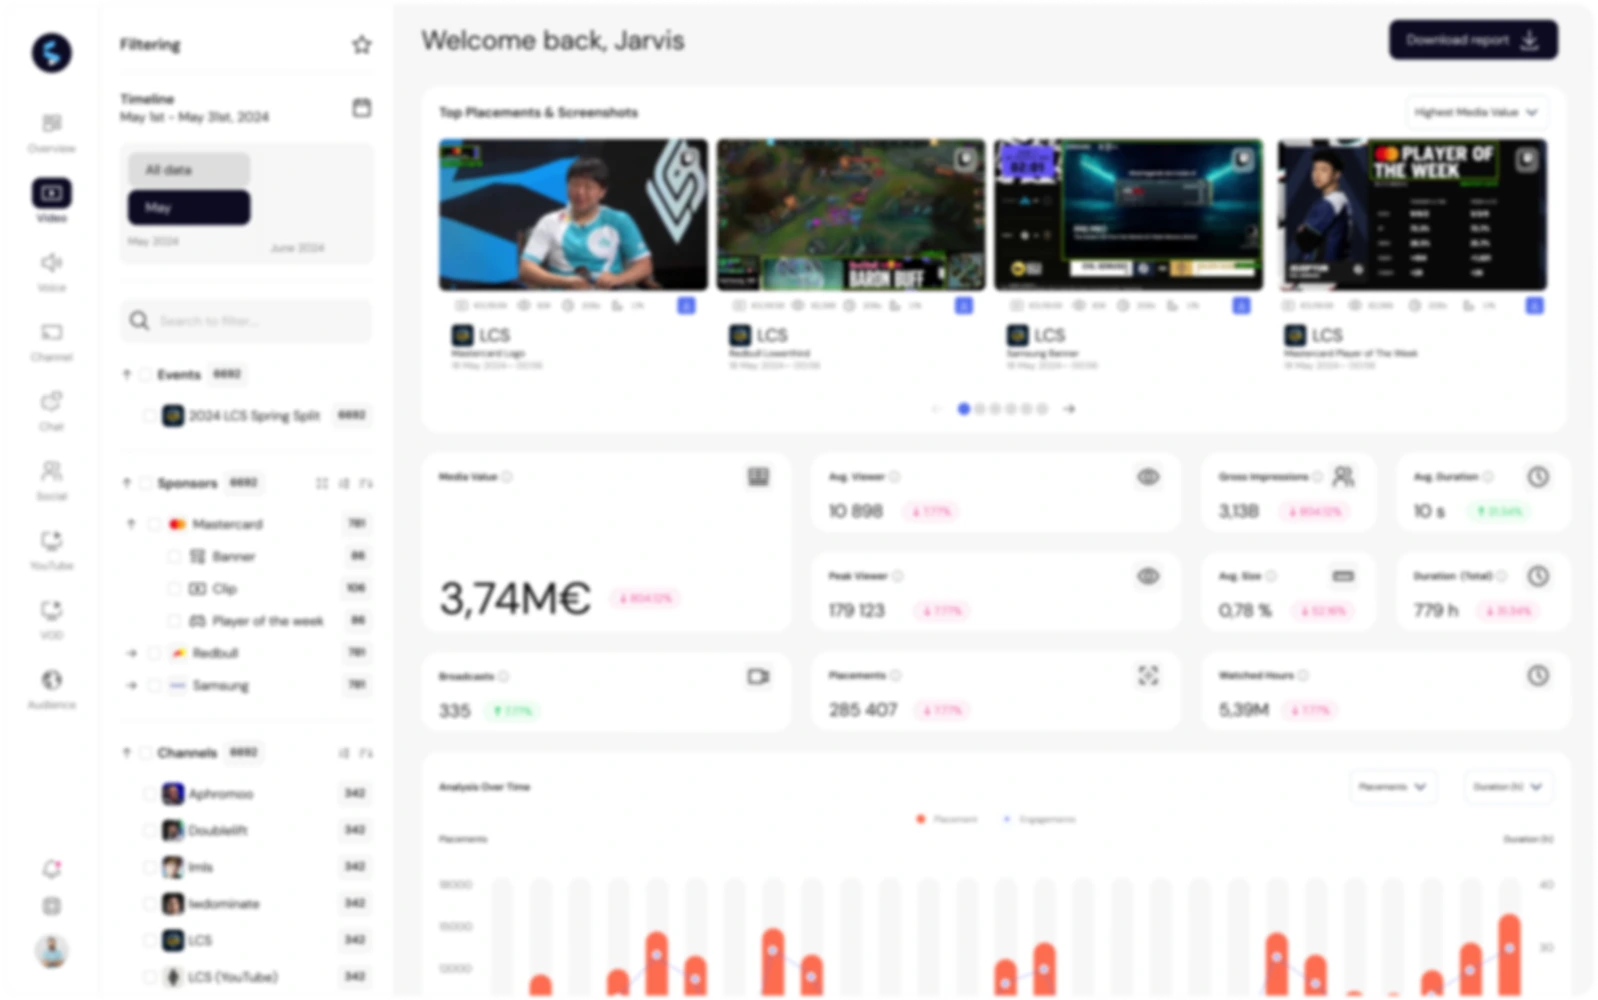The height and width of the screenshot is (1000, 1598).
Task: Open the Highest Media Value dropdown
Action: pyautogui.click(x=1476, y=112)
